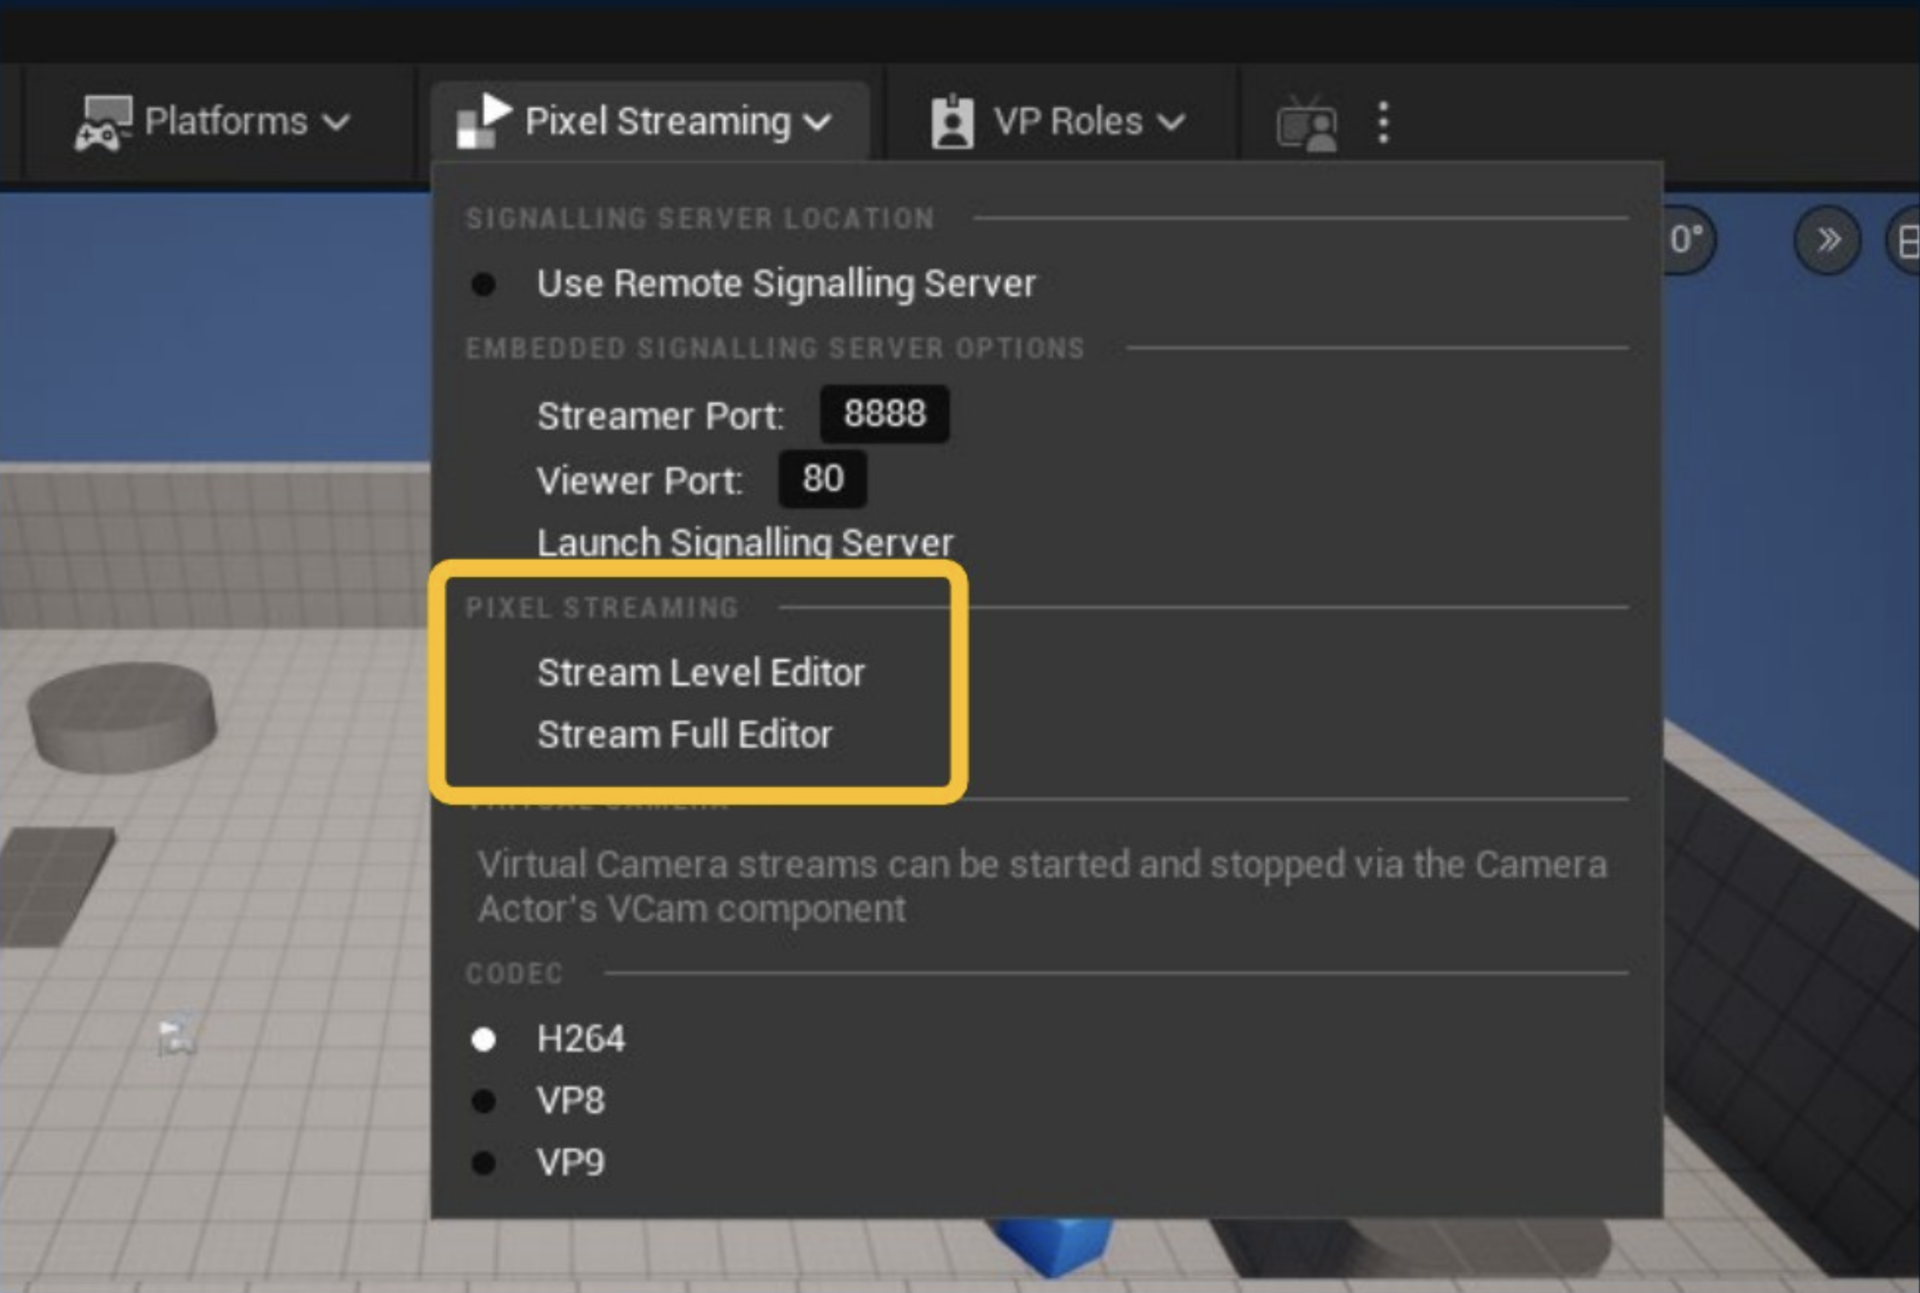
Task: Expand viewport toolbar with double-chevron button
Action: (x=1827, y=241)
